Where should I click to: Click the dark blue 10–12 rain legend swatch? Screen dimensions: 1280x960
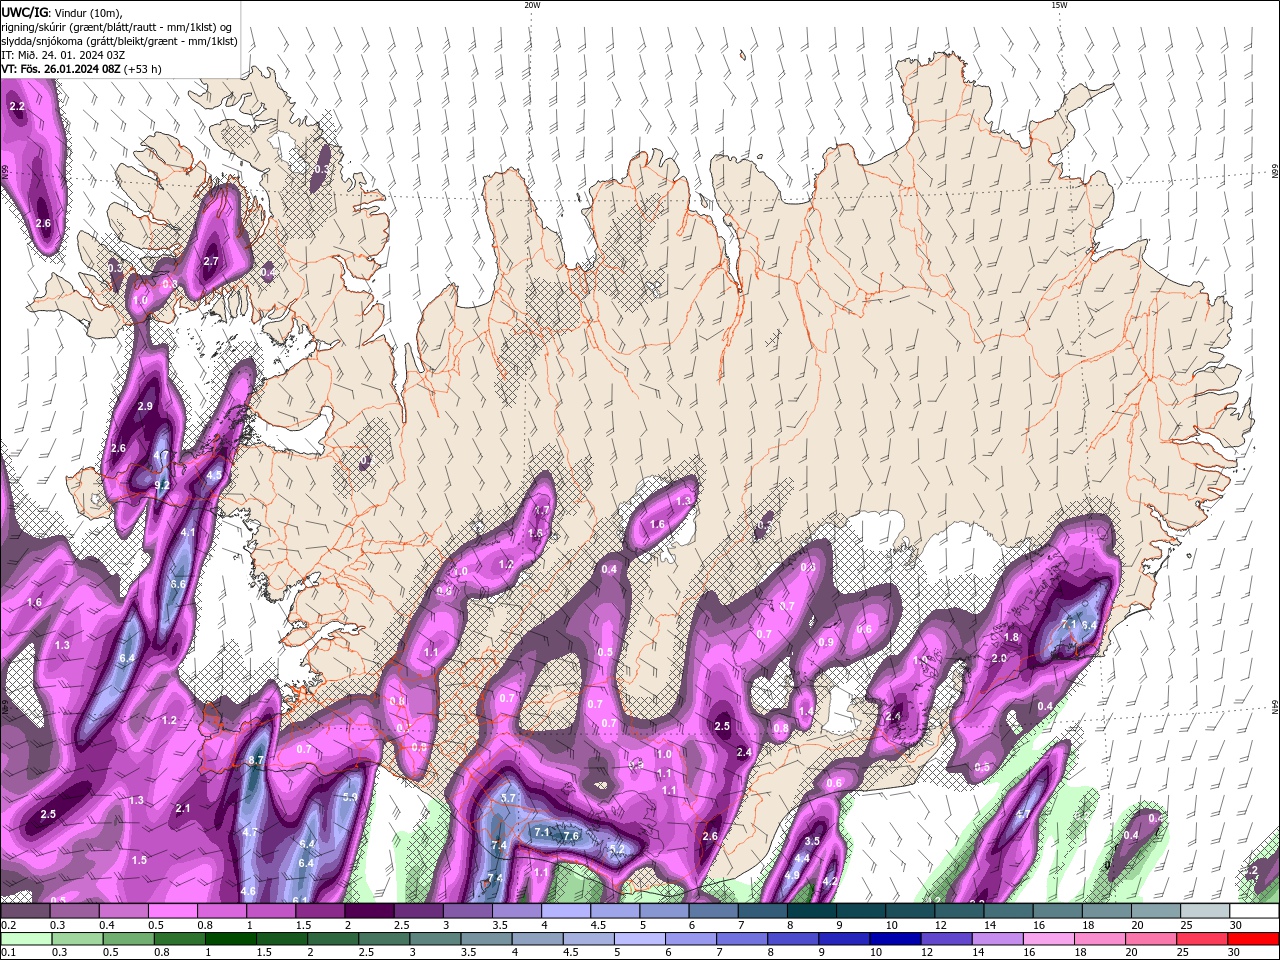pos(894,939)
